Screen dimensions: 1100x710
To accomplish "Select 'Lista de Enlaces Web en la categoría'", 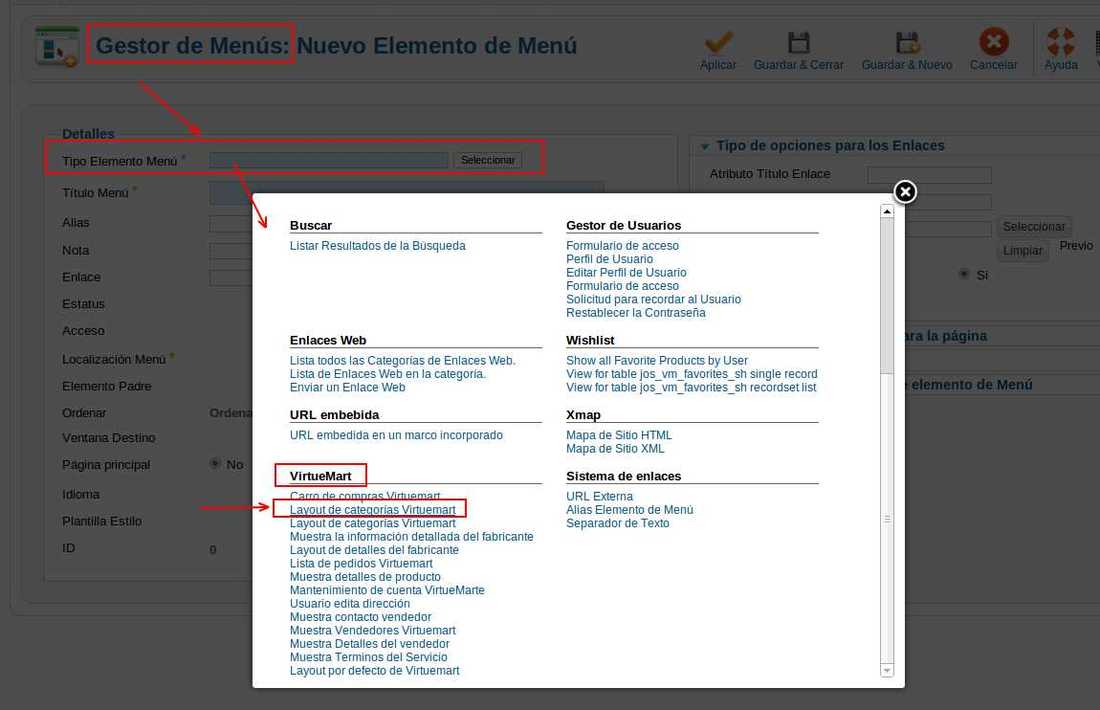I will (x=388, y=373).
